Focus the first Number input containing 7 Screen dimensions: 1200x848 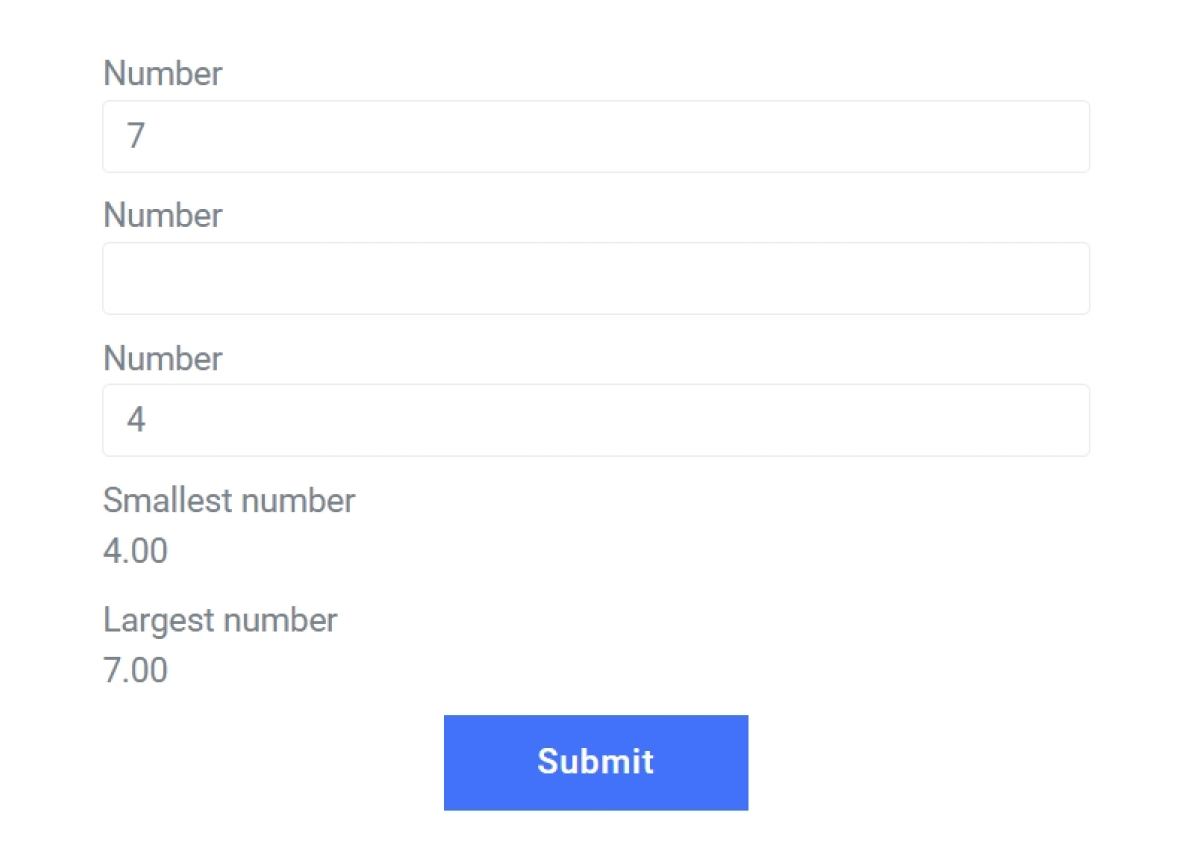(595, 136)
